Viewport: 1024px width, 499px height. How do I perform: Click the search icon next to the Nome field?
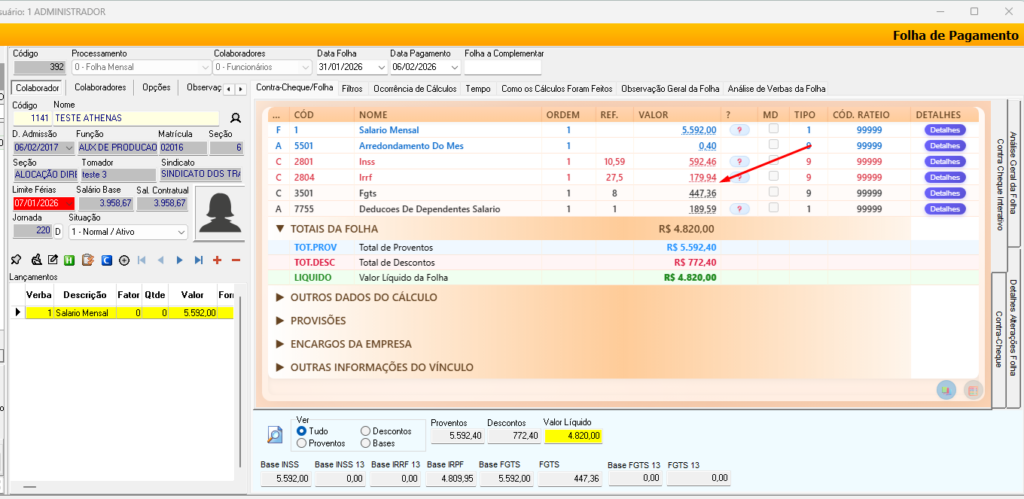(x=237, y=118)
